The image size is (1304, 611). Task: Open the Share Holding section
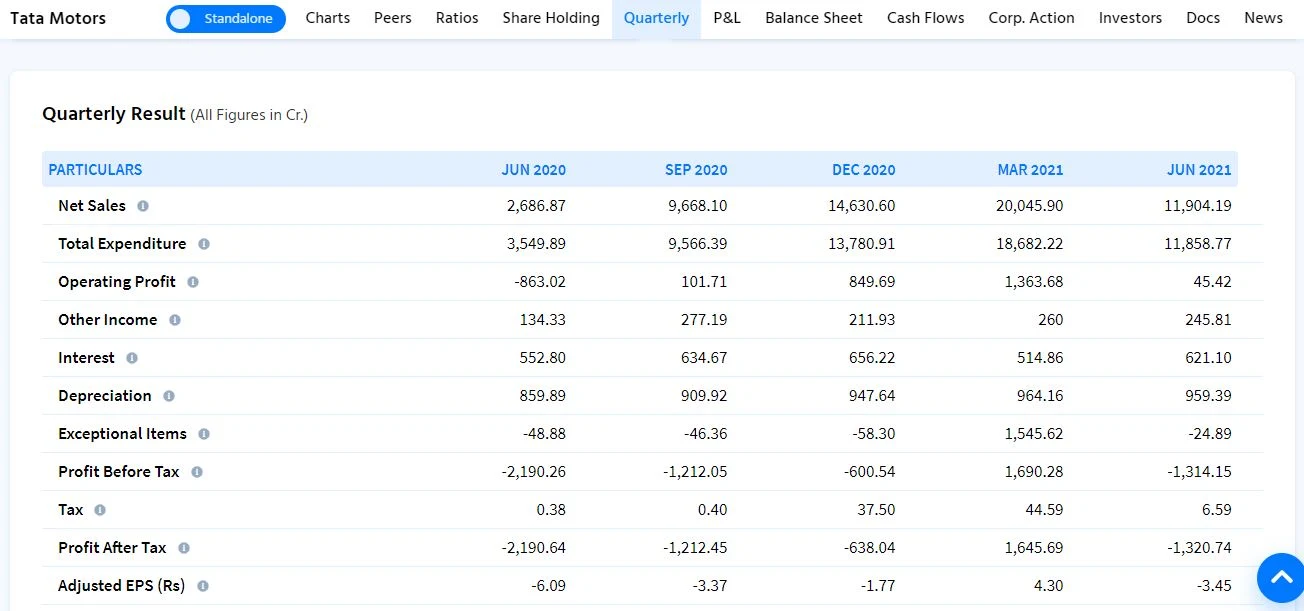coord(550,17)
